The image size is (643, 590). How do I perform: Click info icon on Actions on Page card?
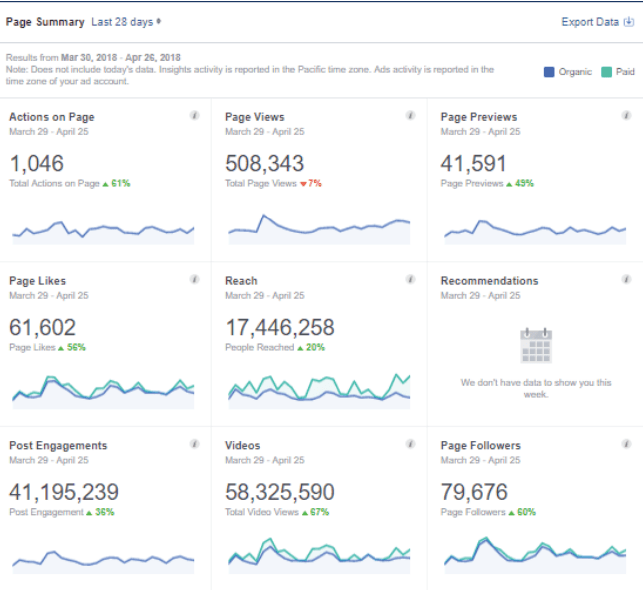point(194,116)
